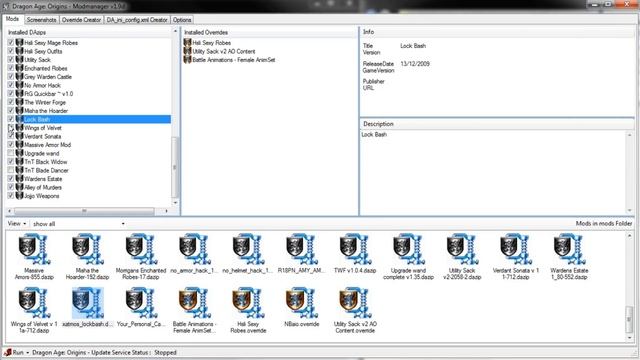Click shield icon next to The Winter Forge
640x360 pixels.
[19, 102]
